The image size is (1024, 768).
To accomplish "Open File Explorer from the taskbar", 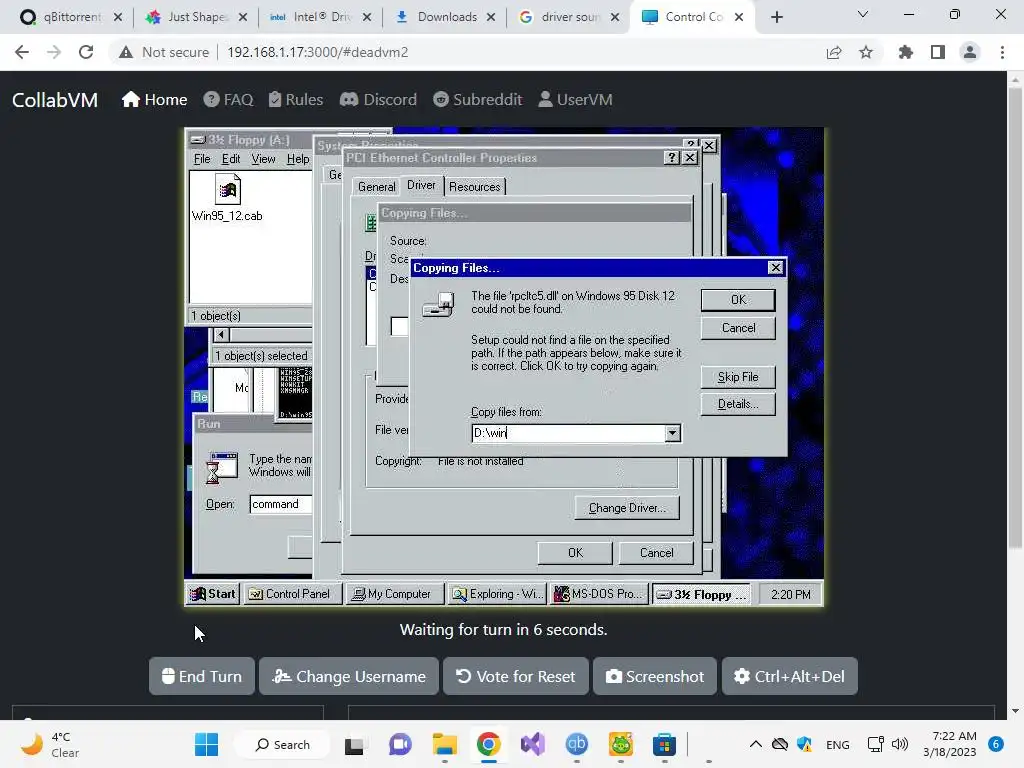I will pyautogui.click(x=445, y=744).
